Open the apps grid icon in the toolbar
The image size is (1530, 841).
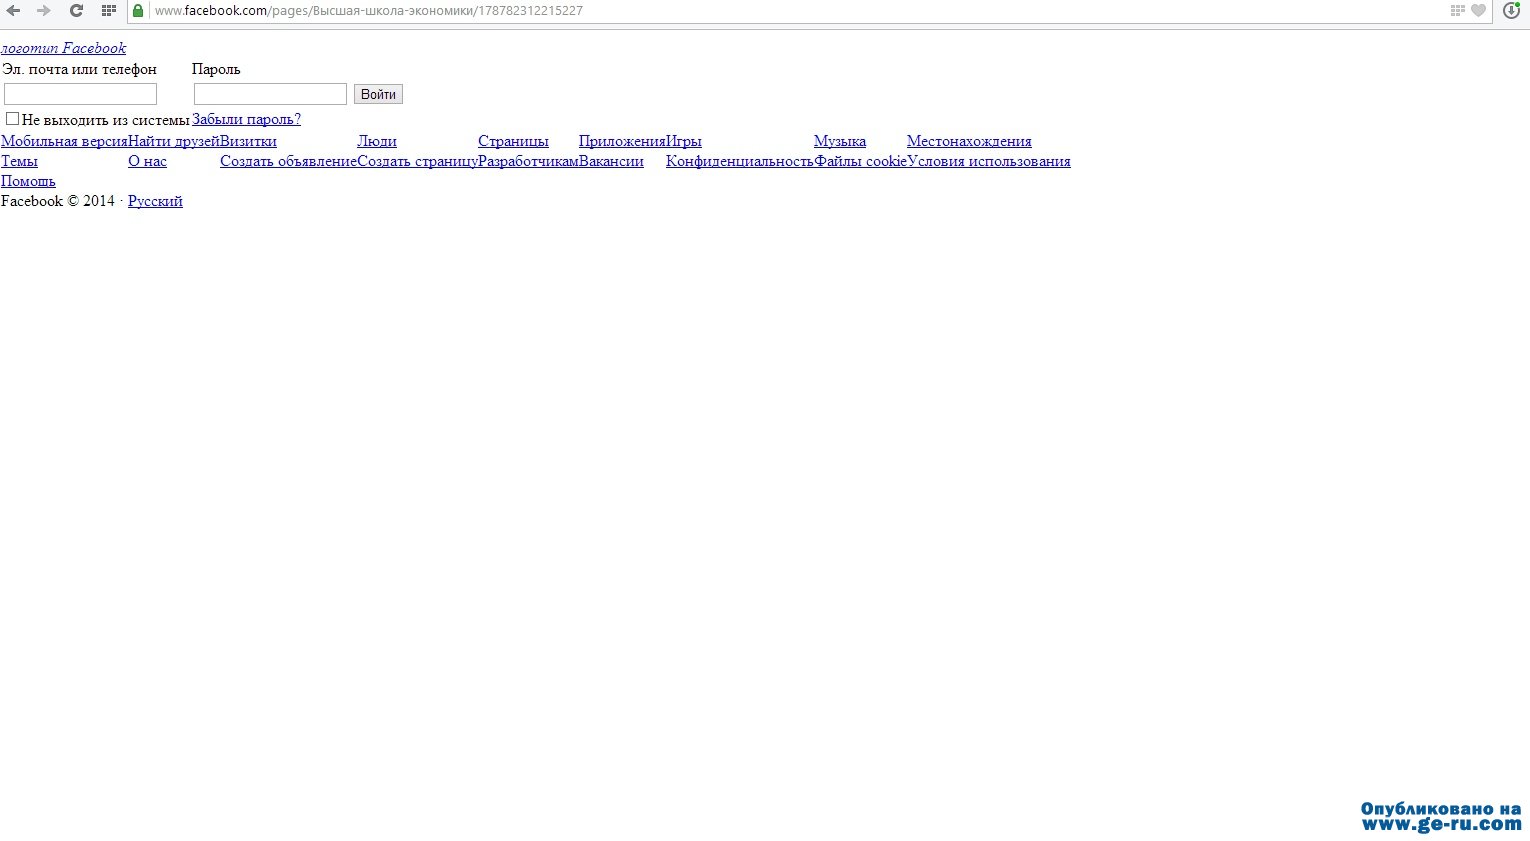coord(109,11)
